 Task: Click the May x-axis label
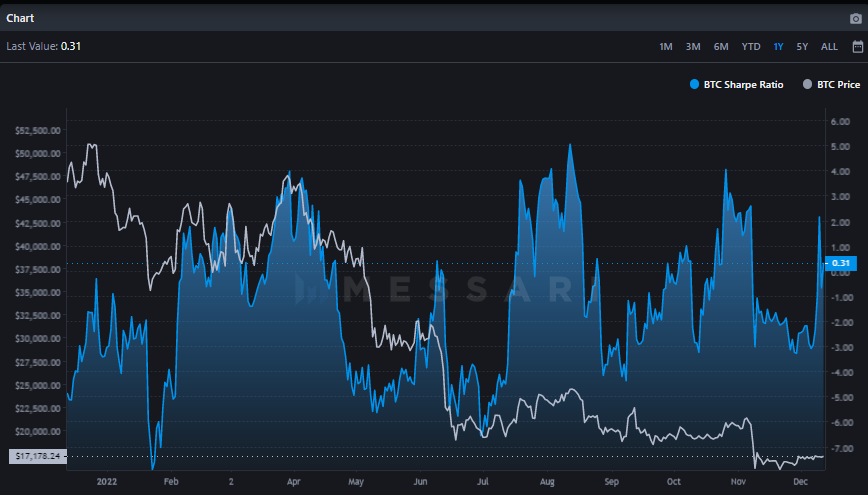[356, 481]
